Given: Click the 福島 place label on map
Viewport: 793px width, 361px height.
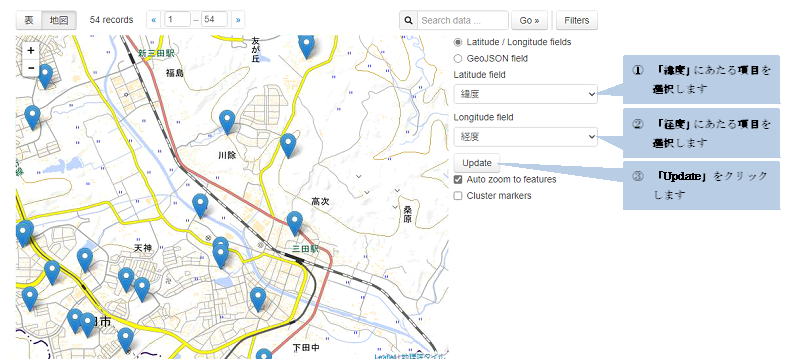Looking at the screenshot, I should coord(175,73).
